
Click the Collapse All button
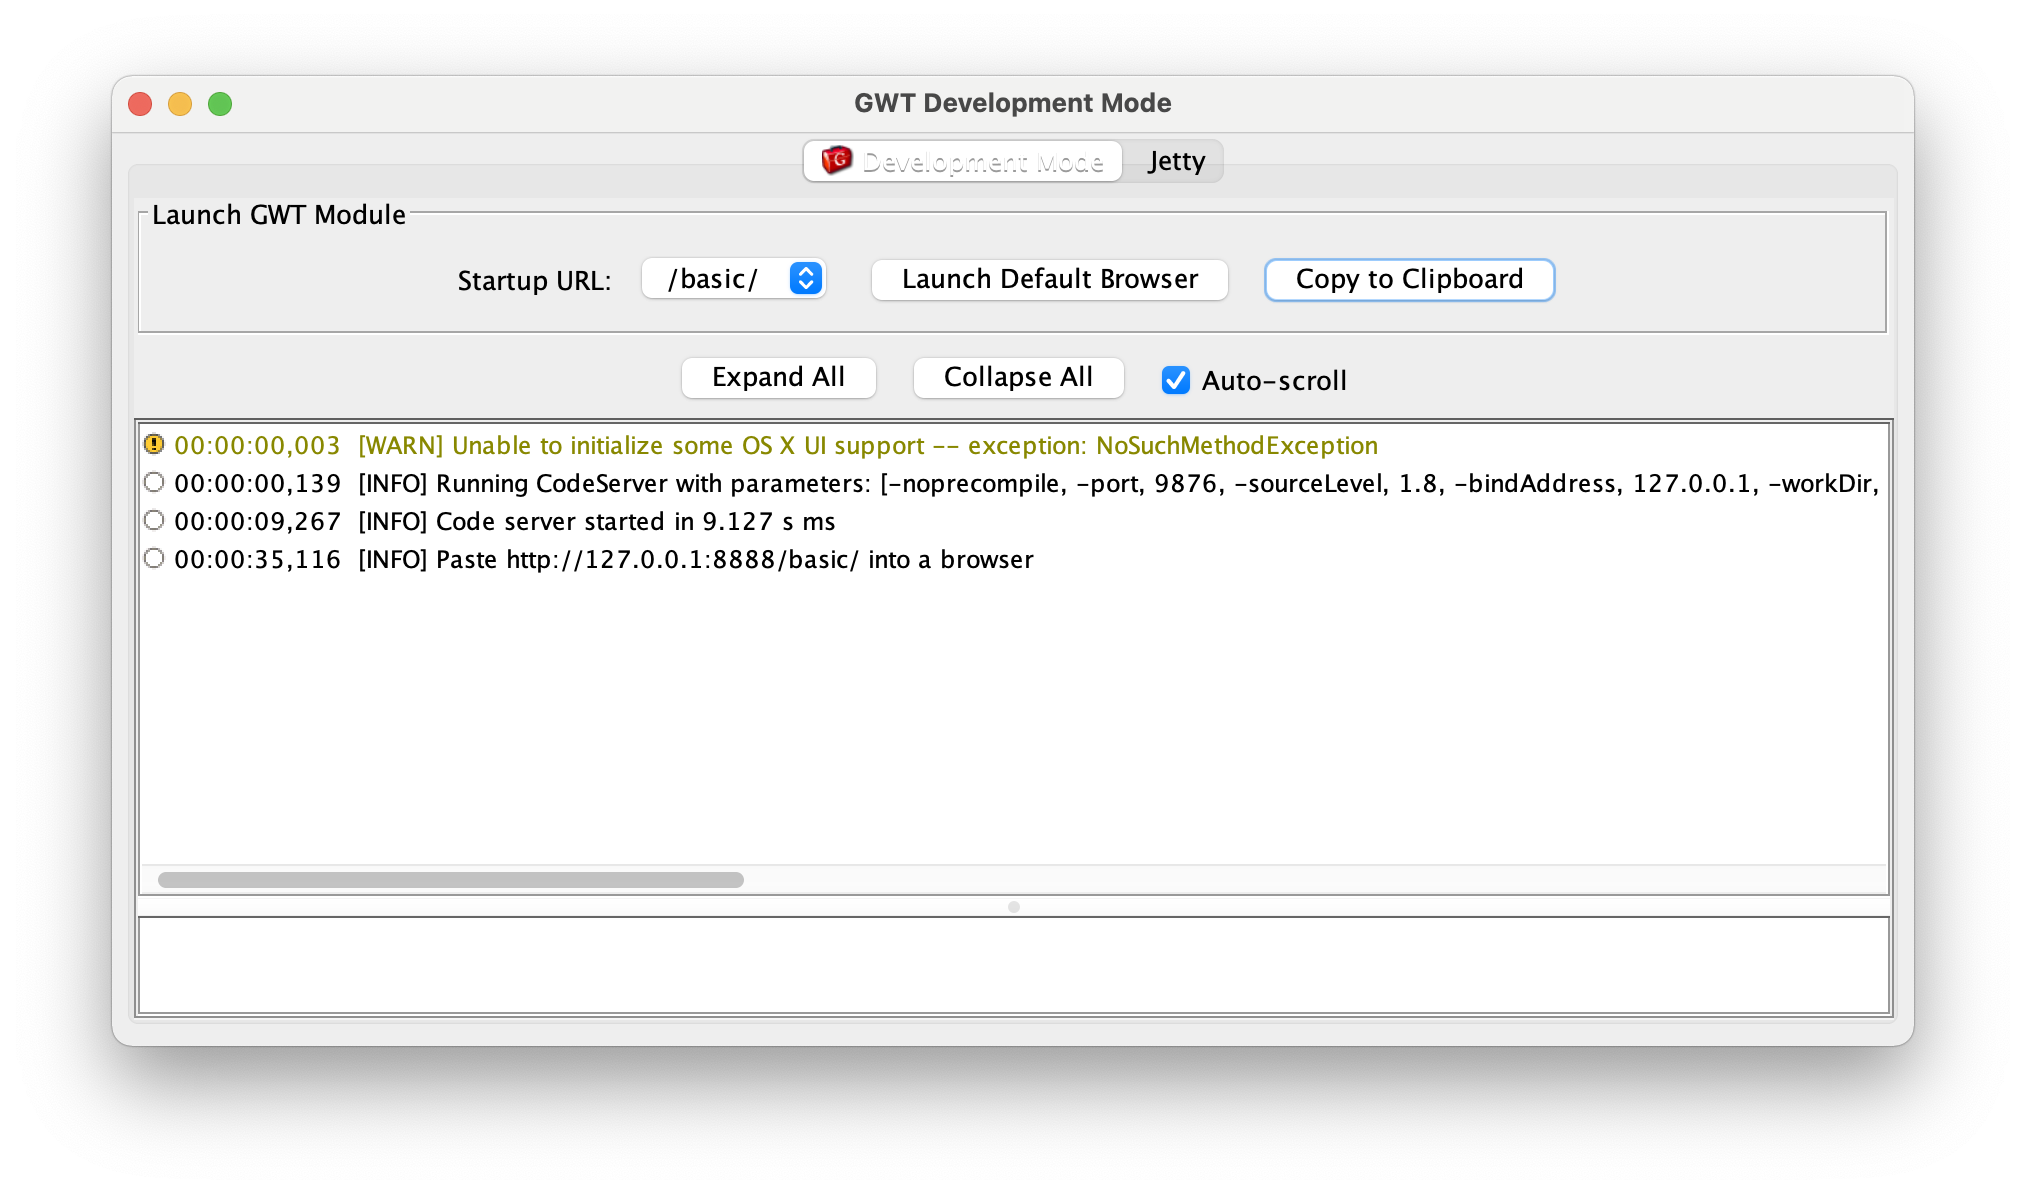pos(1017,378)
